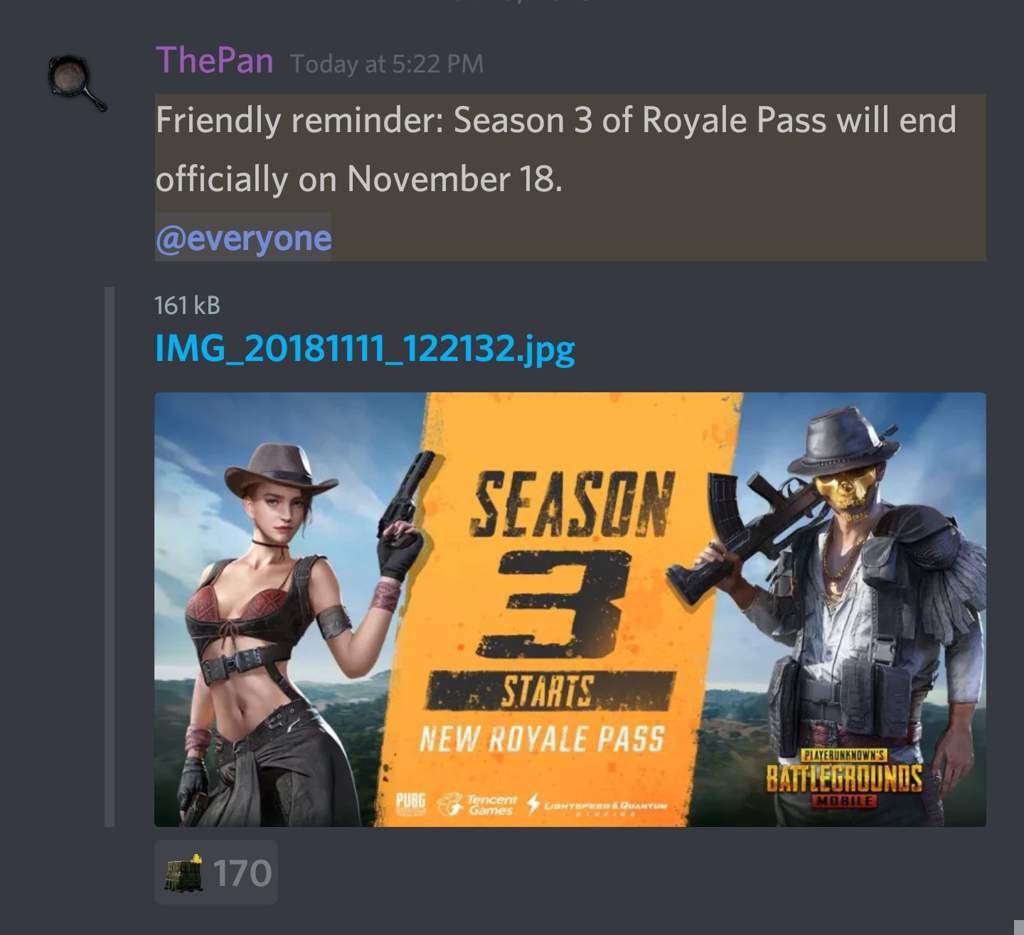Screen dimensions: 1024x935
Task: Click the revolver held by the cowgirl
Action: 405,496
